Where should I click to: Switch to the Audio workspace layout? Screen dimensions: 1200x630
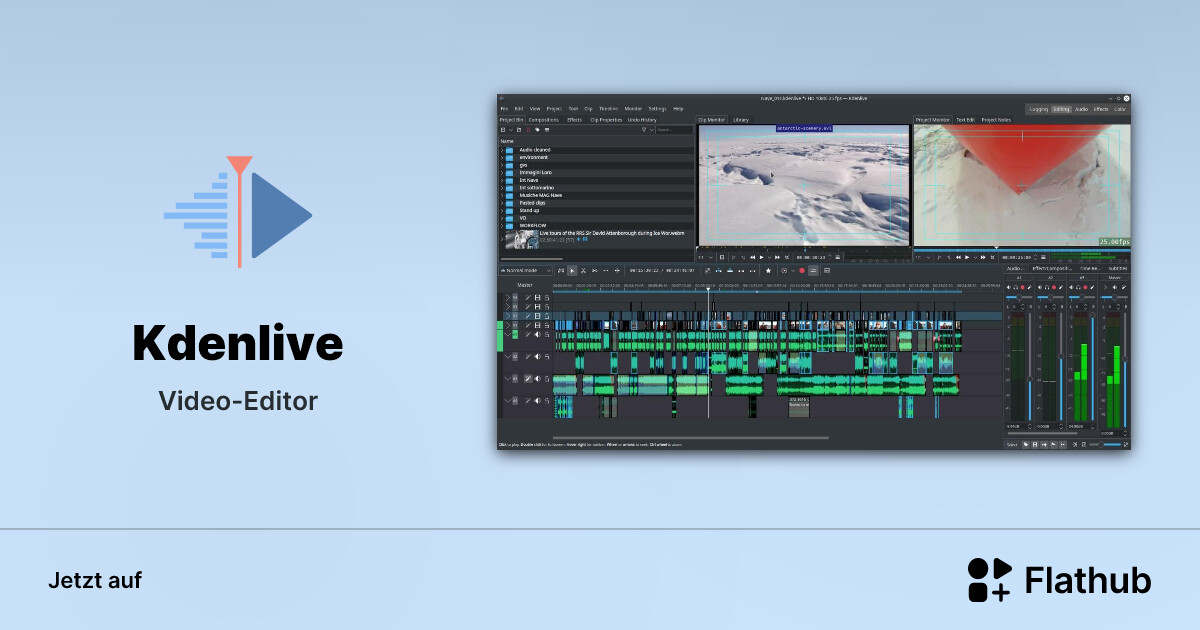click(1082, 108)
